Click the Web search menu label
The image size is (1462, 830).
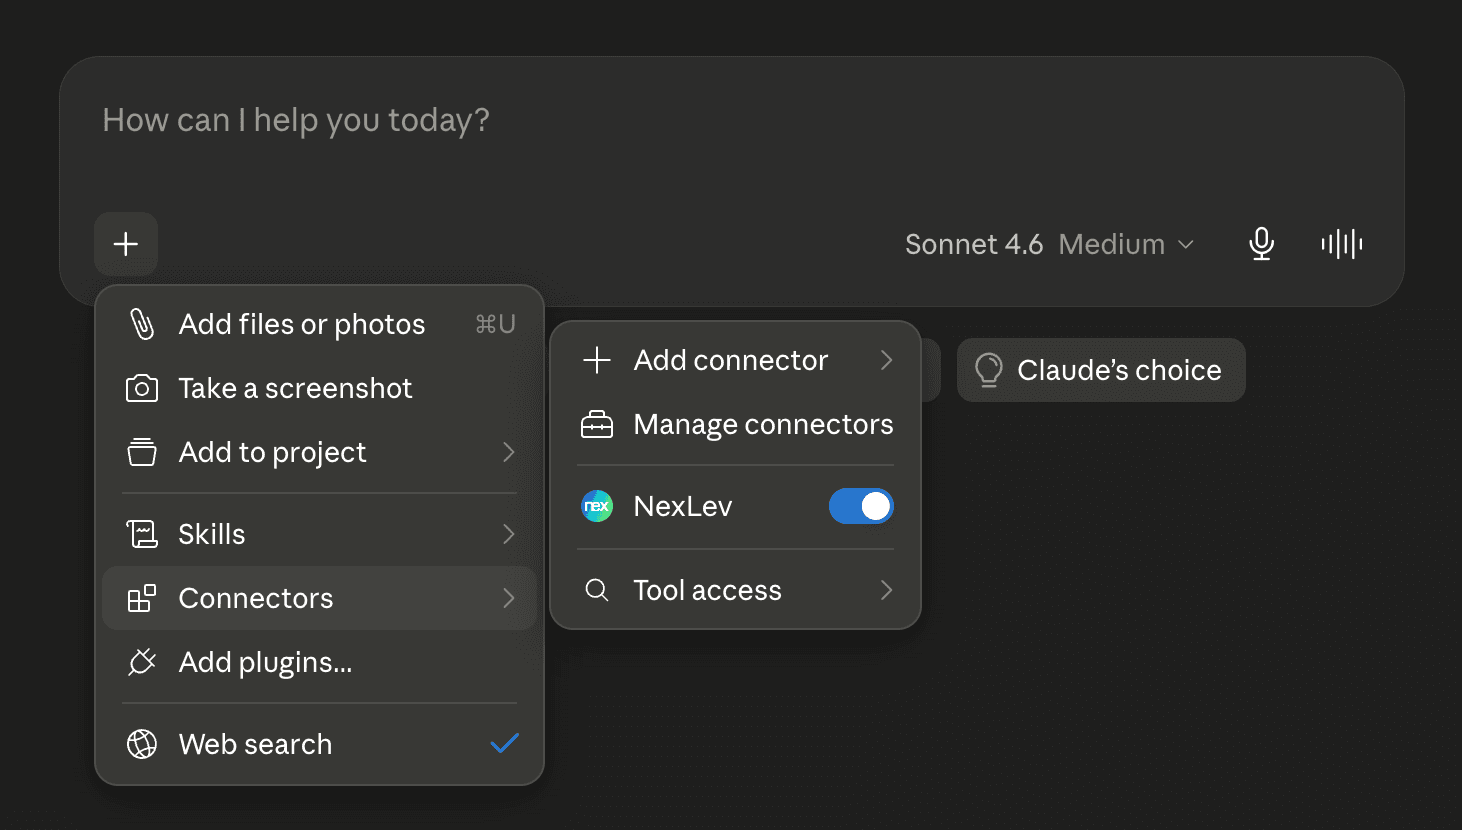click(x=255, y=744)
